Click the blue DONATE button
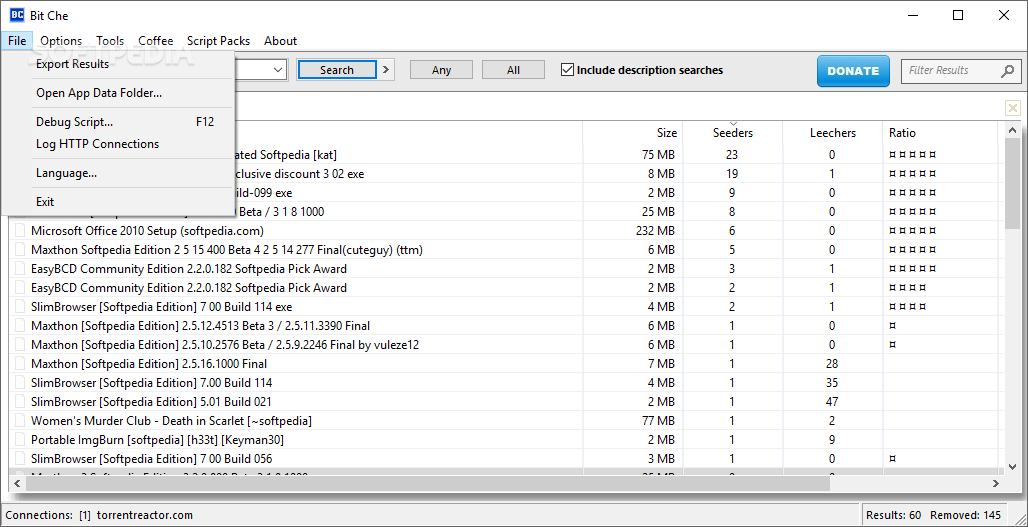Viewport: 1028px width, 527px height. (853, 71)
